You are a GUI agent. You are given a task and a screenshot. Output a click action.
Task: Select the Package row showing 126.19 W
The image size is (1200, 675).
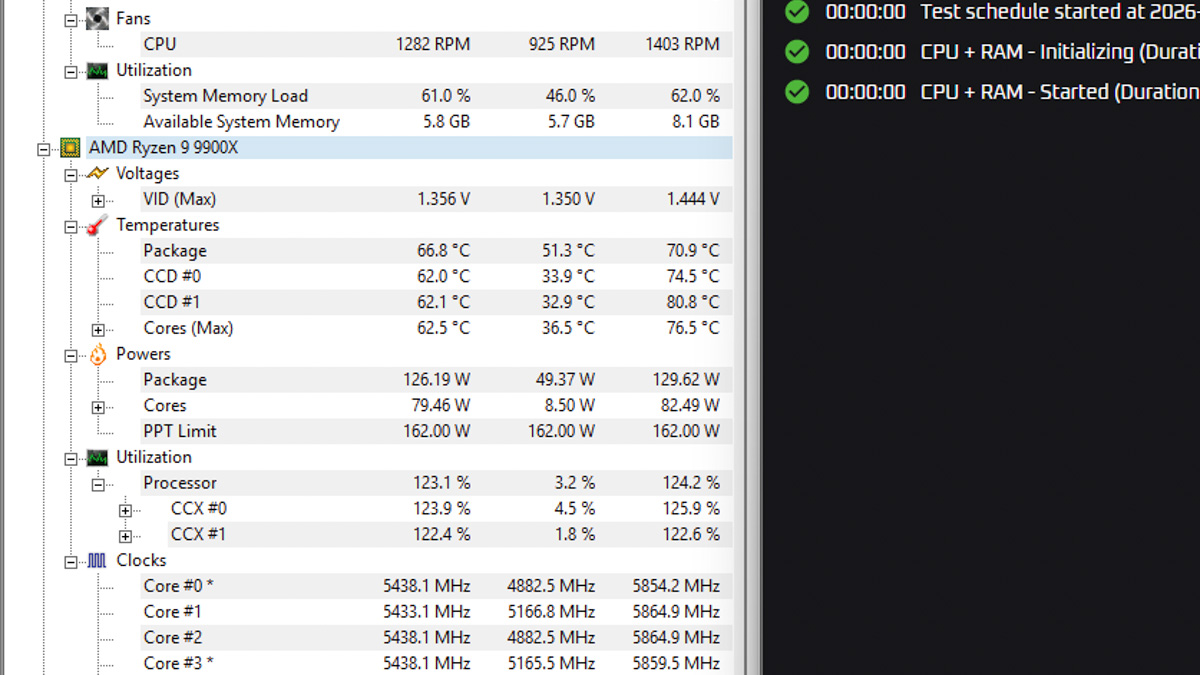(436, 380)
